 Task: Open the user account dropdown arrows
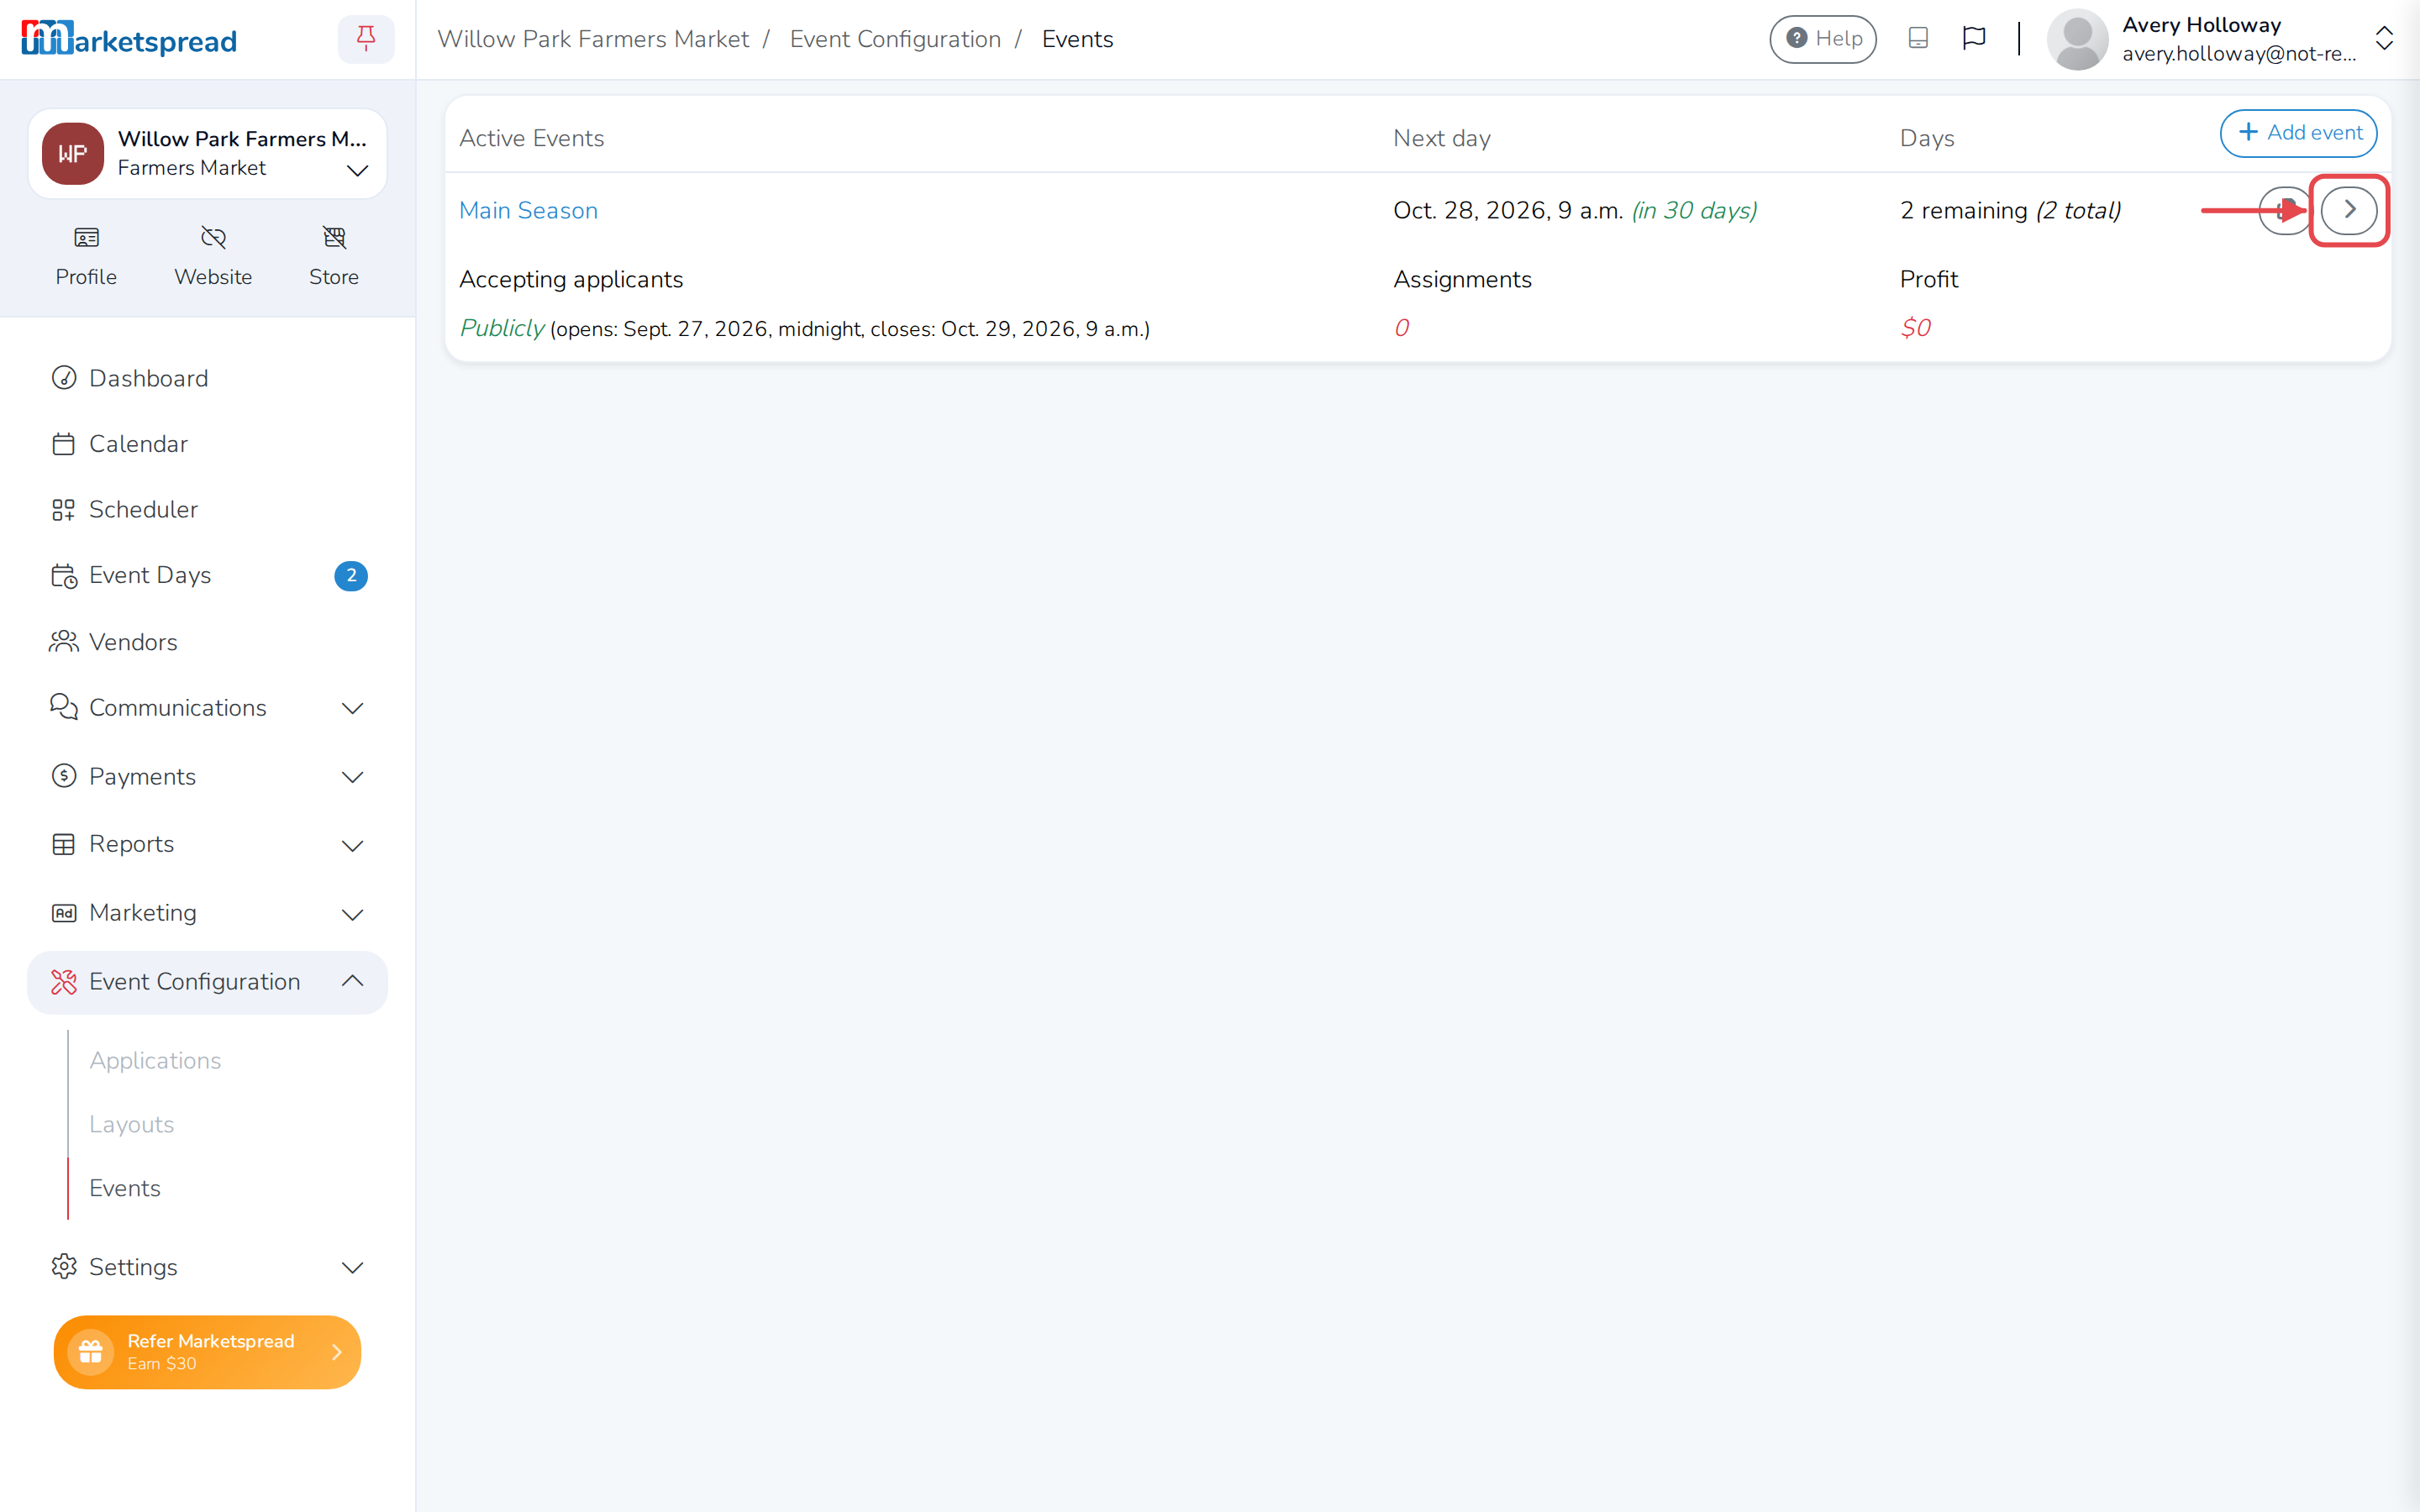pyautogui.click(x=2384, y=39)
